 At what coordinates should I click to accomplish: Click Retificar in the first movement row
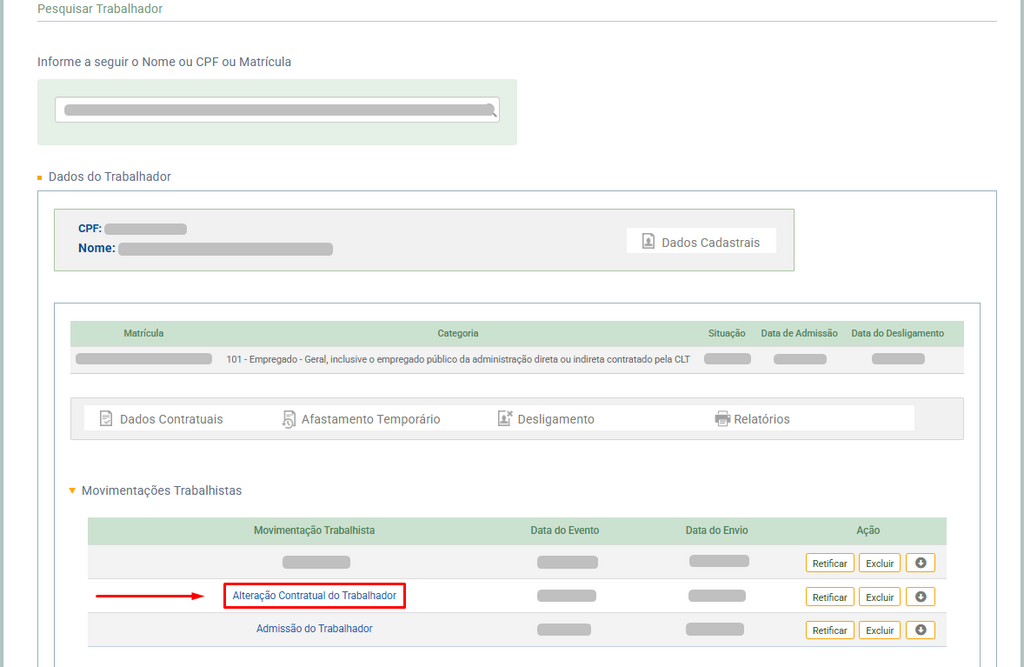point(829,563)
